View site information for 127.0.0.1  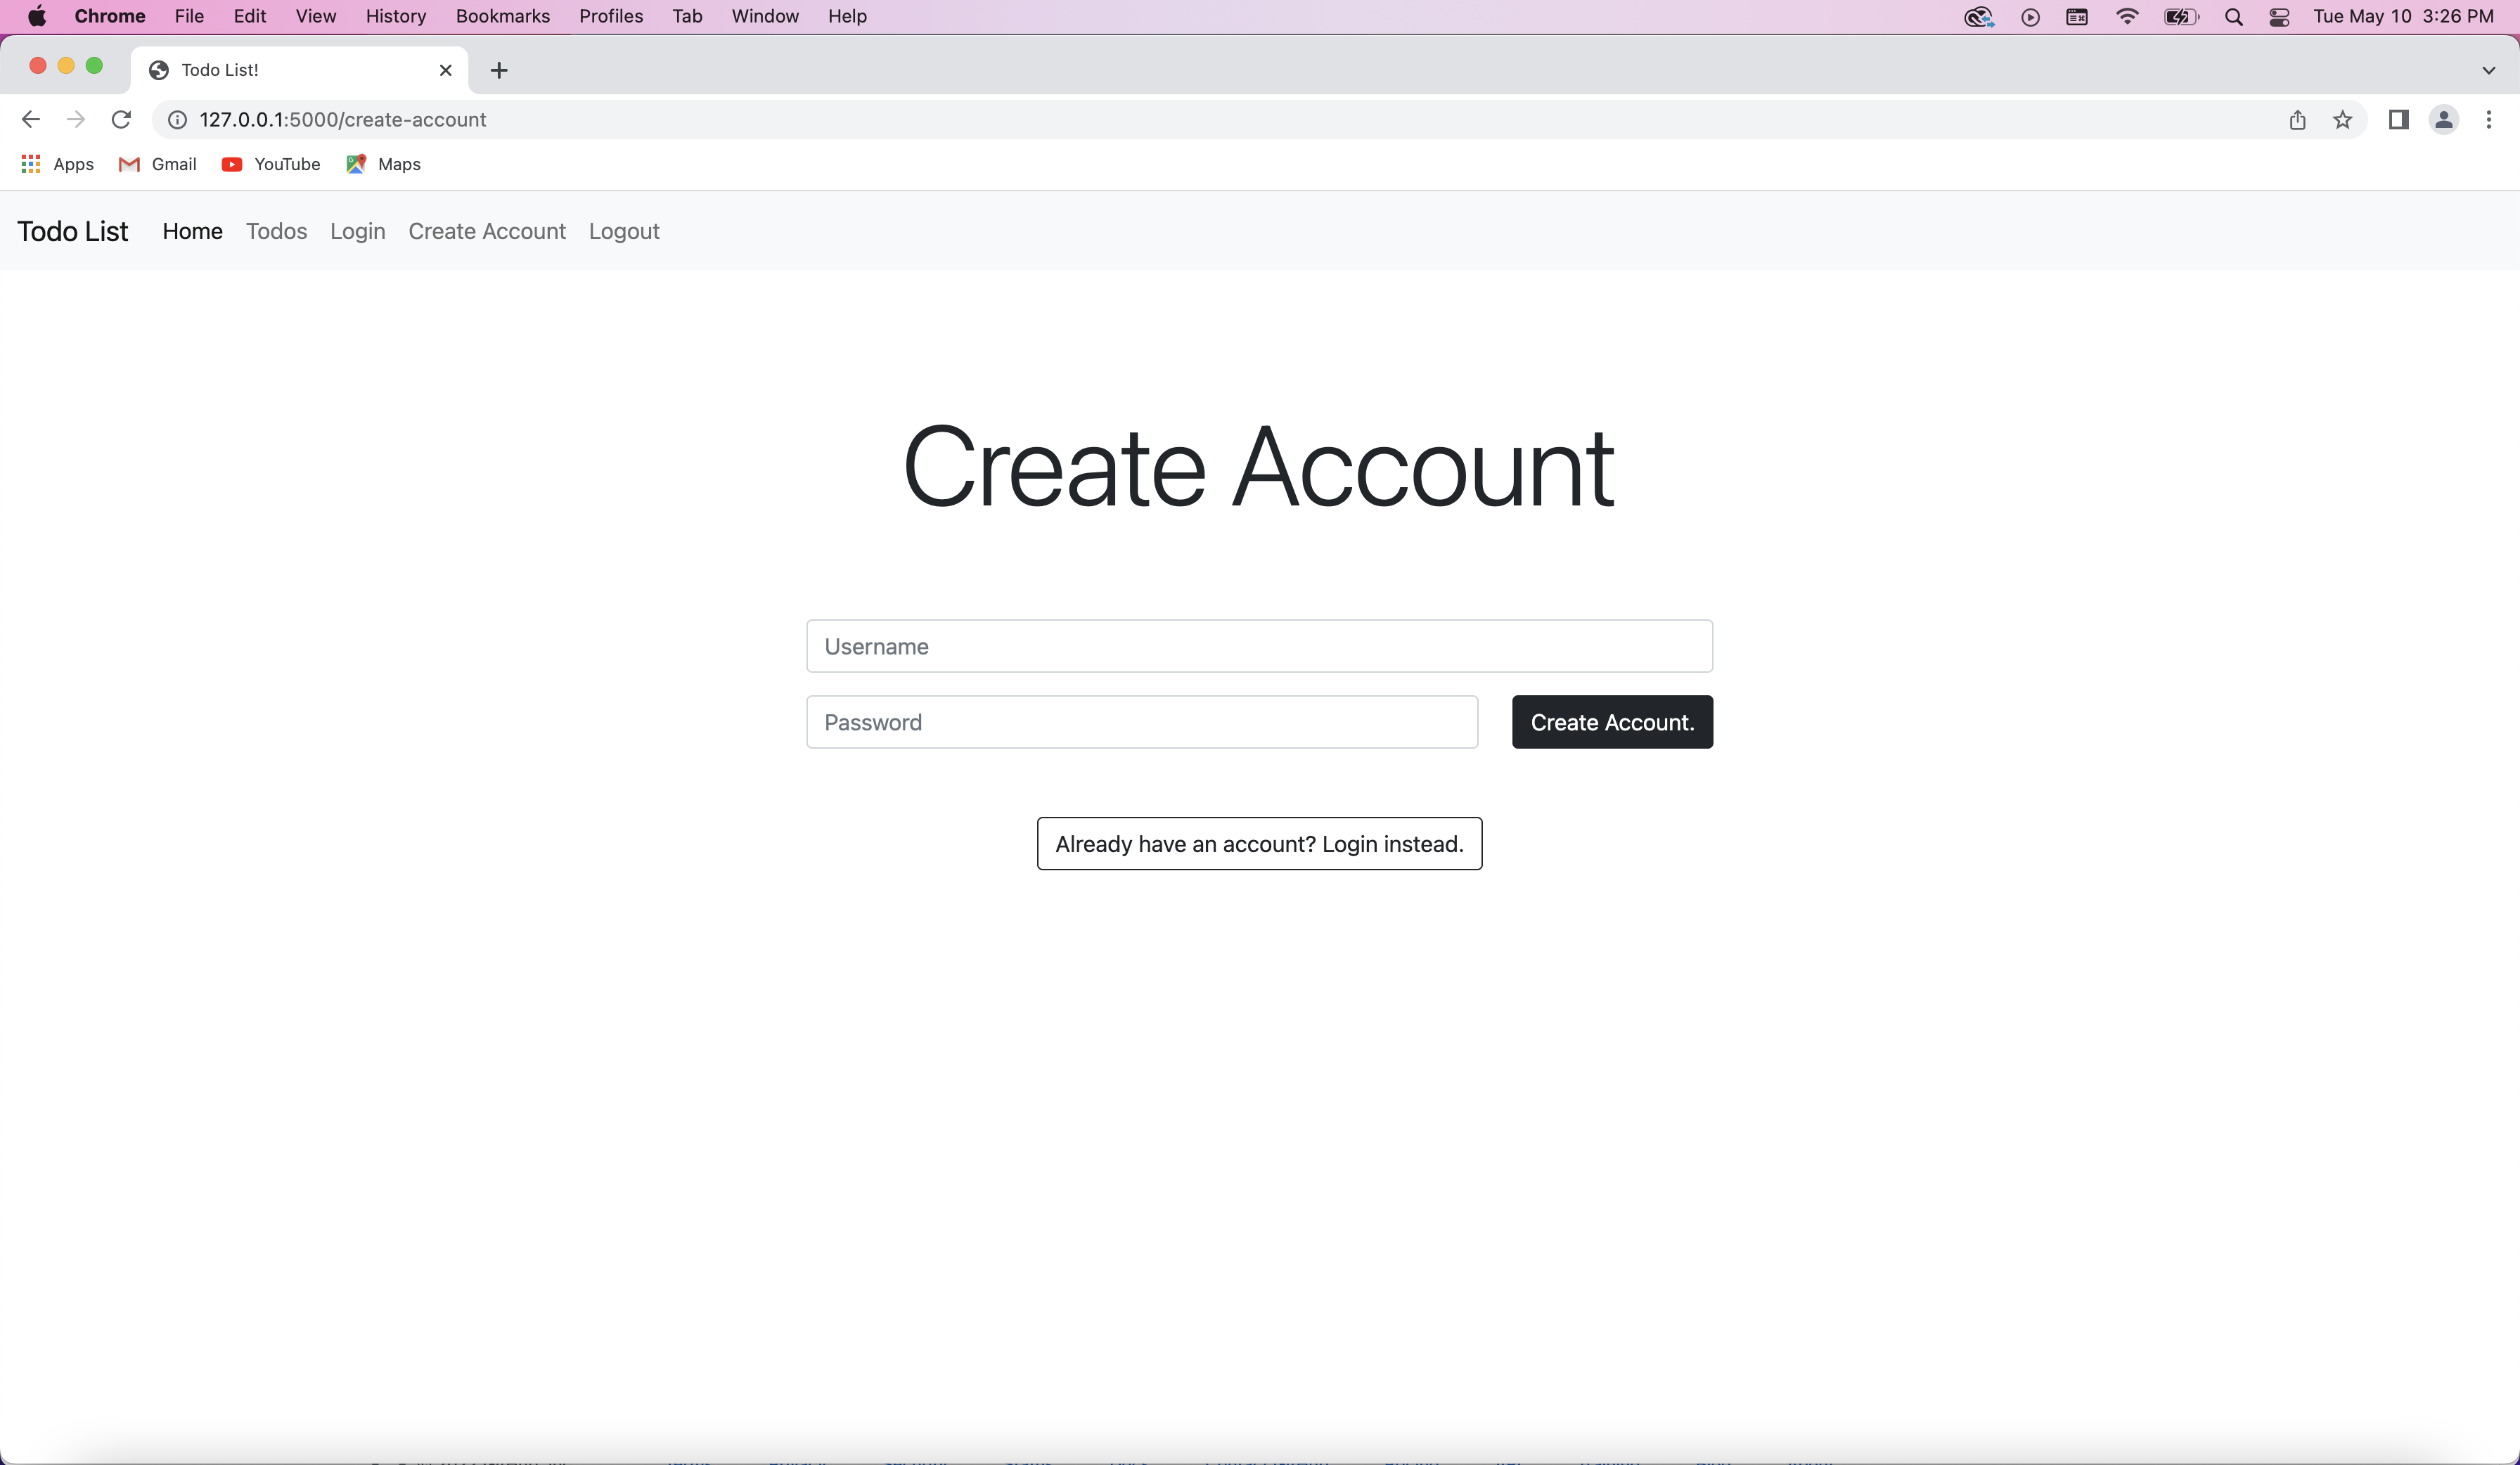pyautogui.click(x=177, y=119)
